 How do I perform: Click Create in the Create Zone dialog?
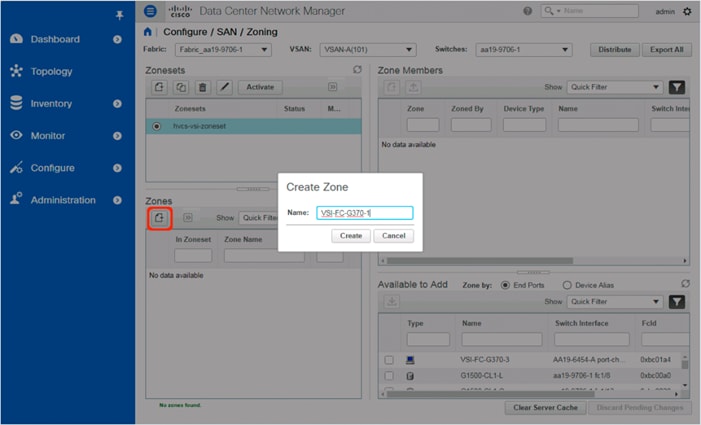coord(351,236)
